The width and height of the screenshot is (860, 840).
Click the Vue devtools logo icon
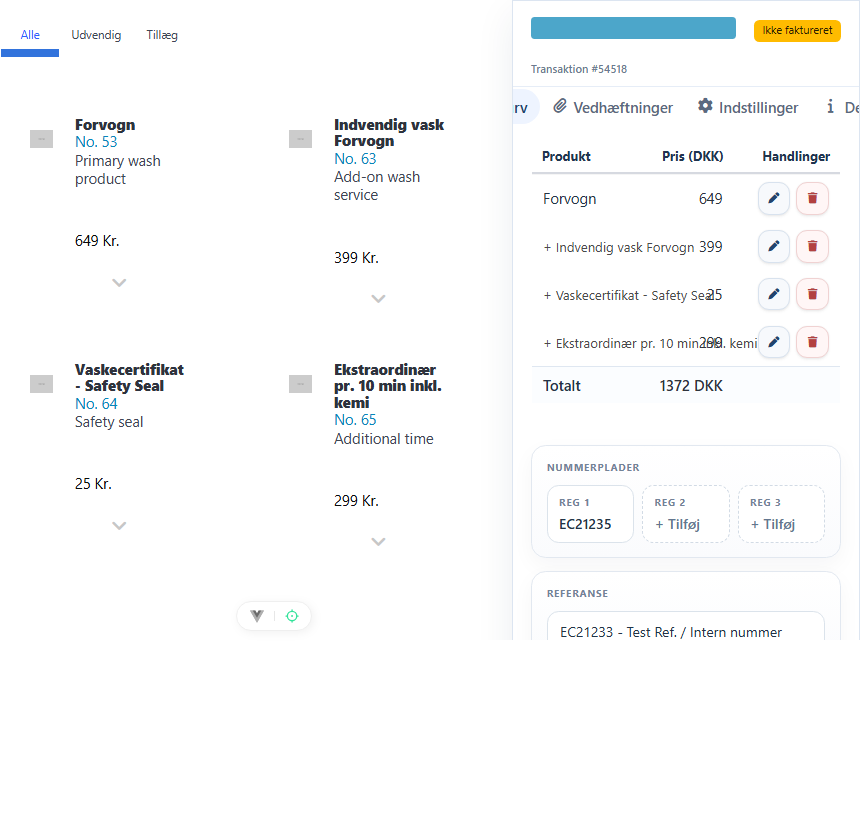(x=257, y=616)
